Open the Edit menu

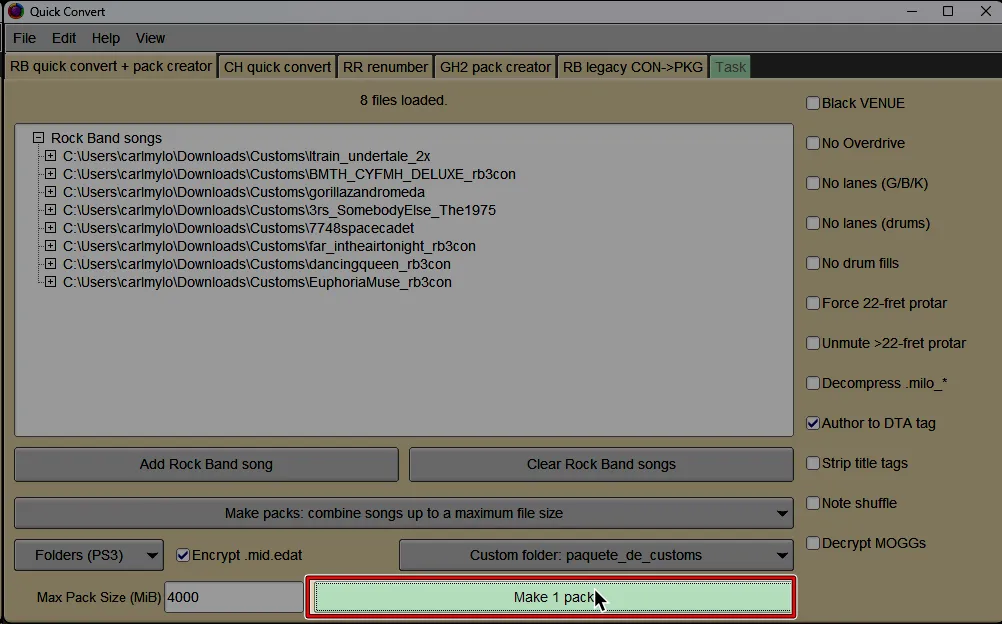(x=64, y=38)
